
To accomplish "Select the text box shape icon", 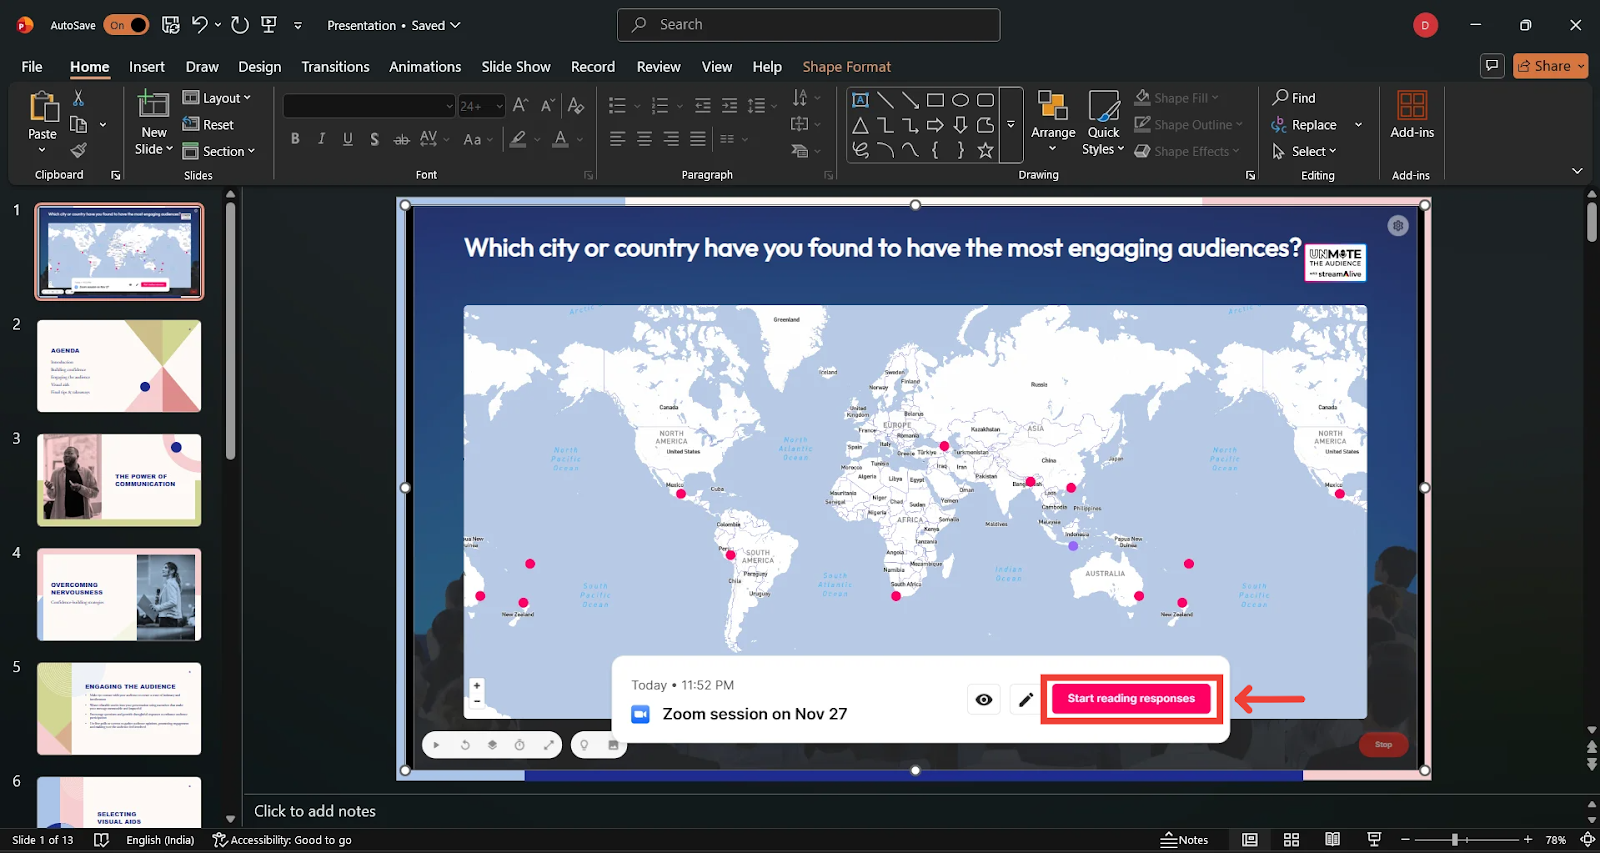I will (860, 100).
